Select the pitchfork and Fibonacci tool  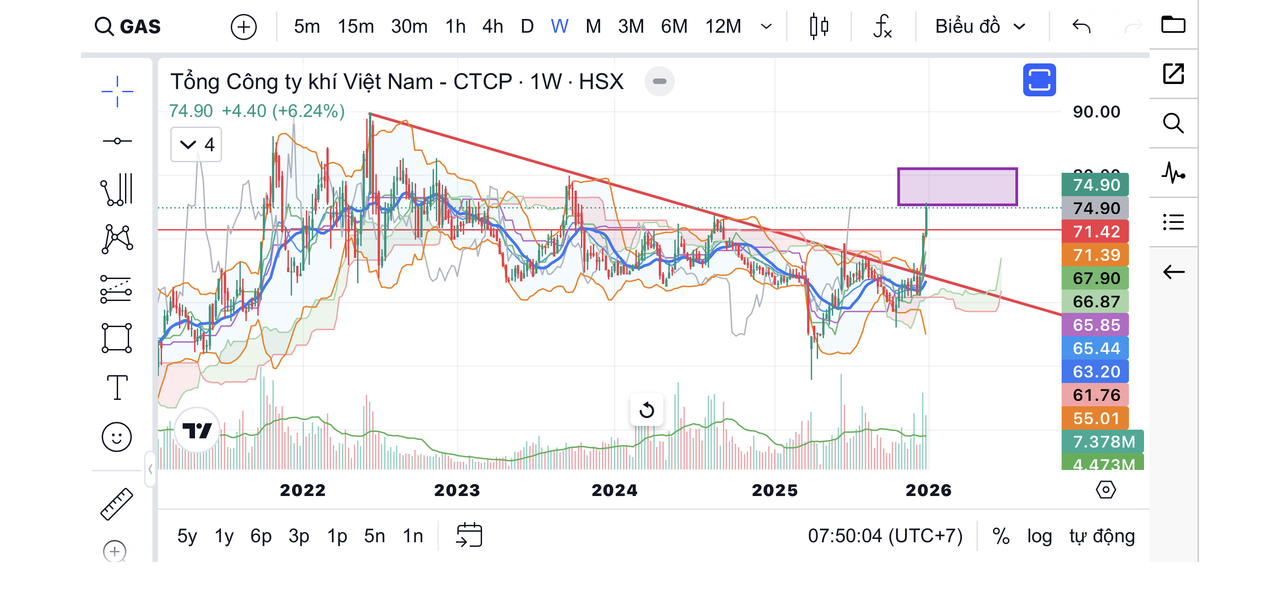117,189
